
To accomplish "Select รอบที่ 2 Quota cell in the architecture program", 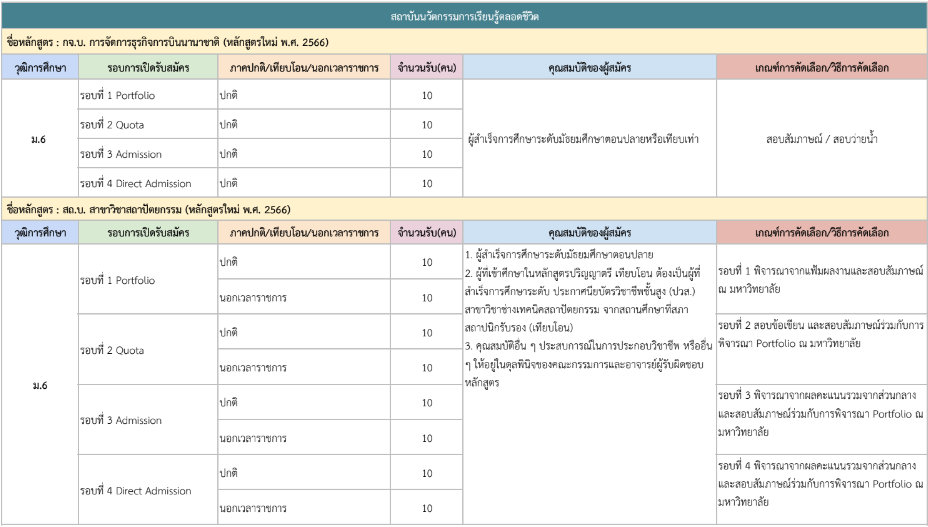I will tap(111, 351).
